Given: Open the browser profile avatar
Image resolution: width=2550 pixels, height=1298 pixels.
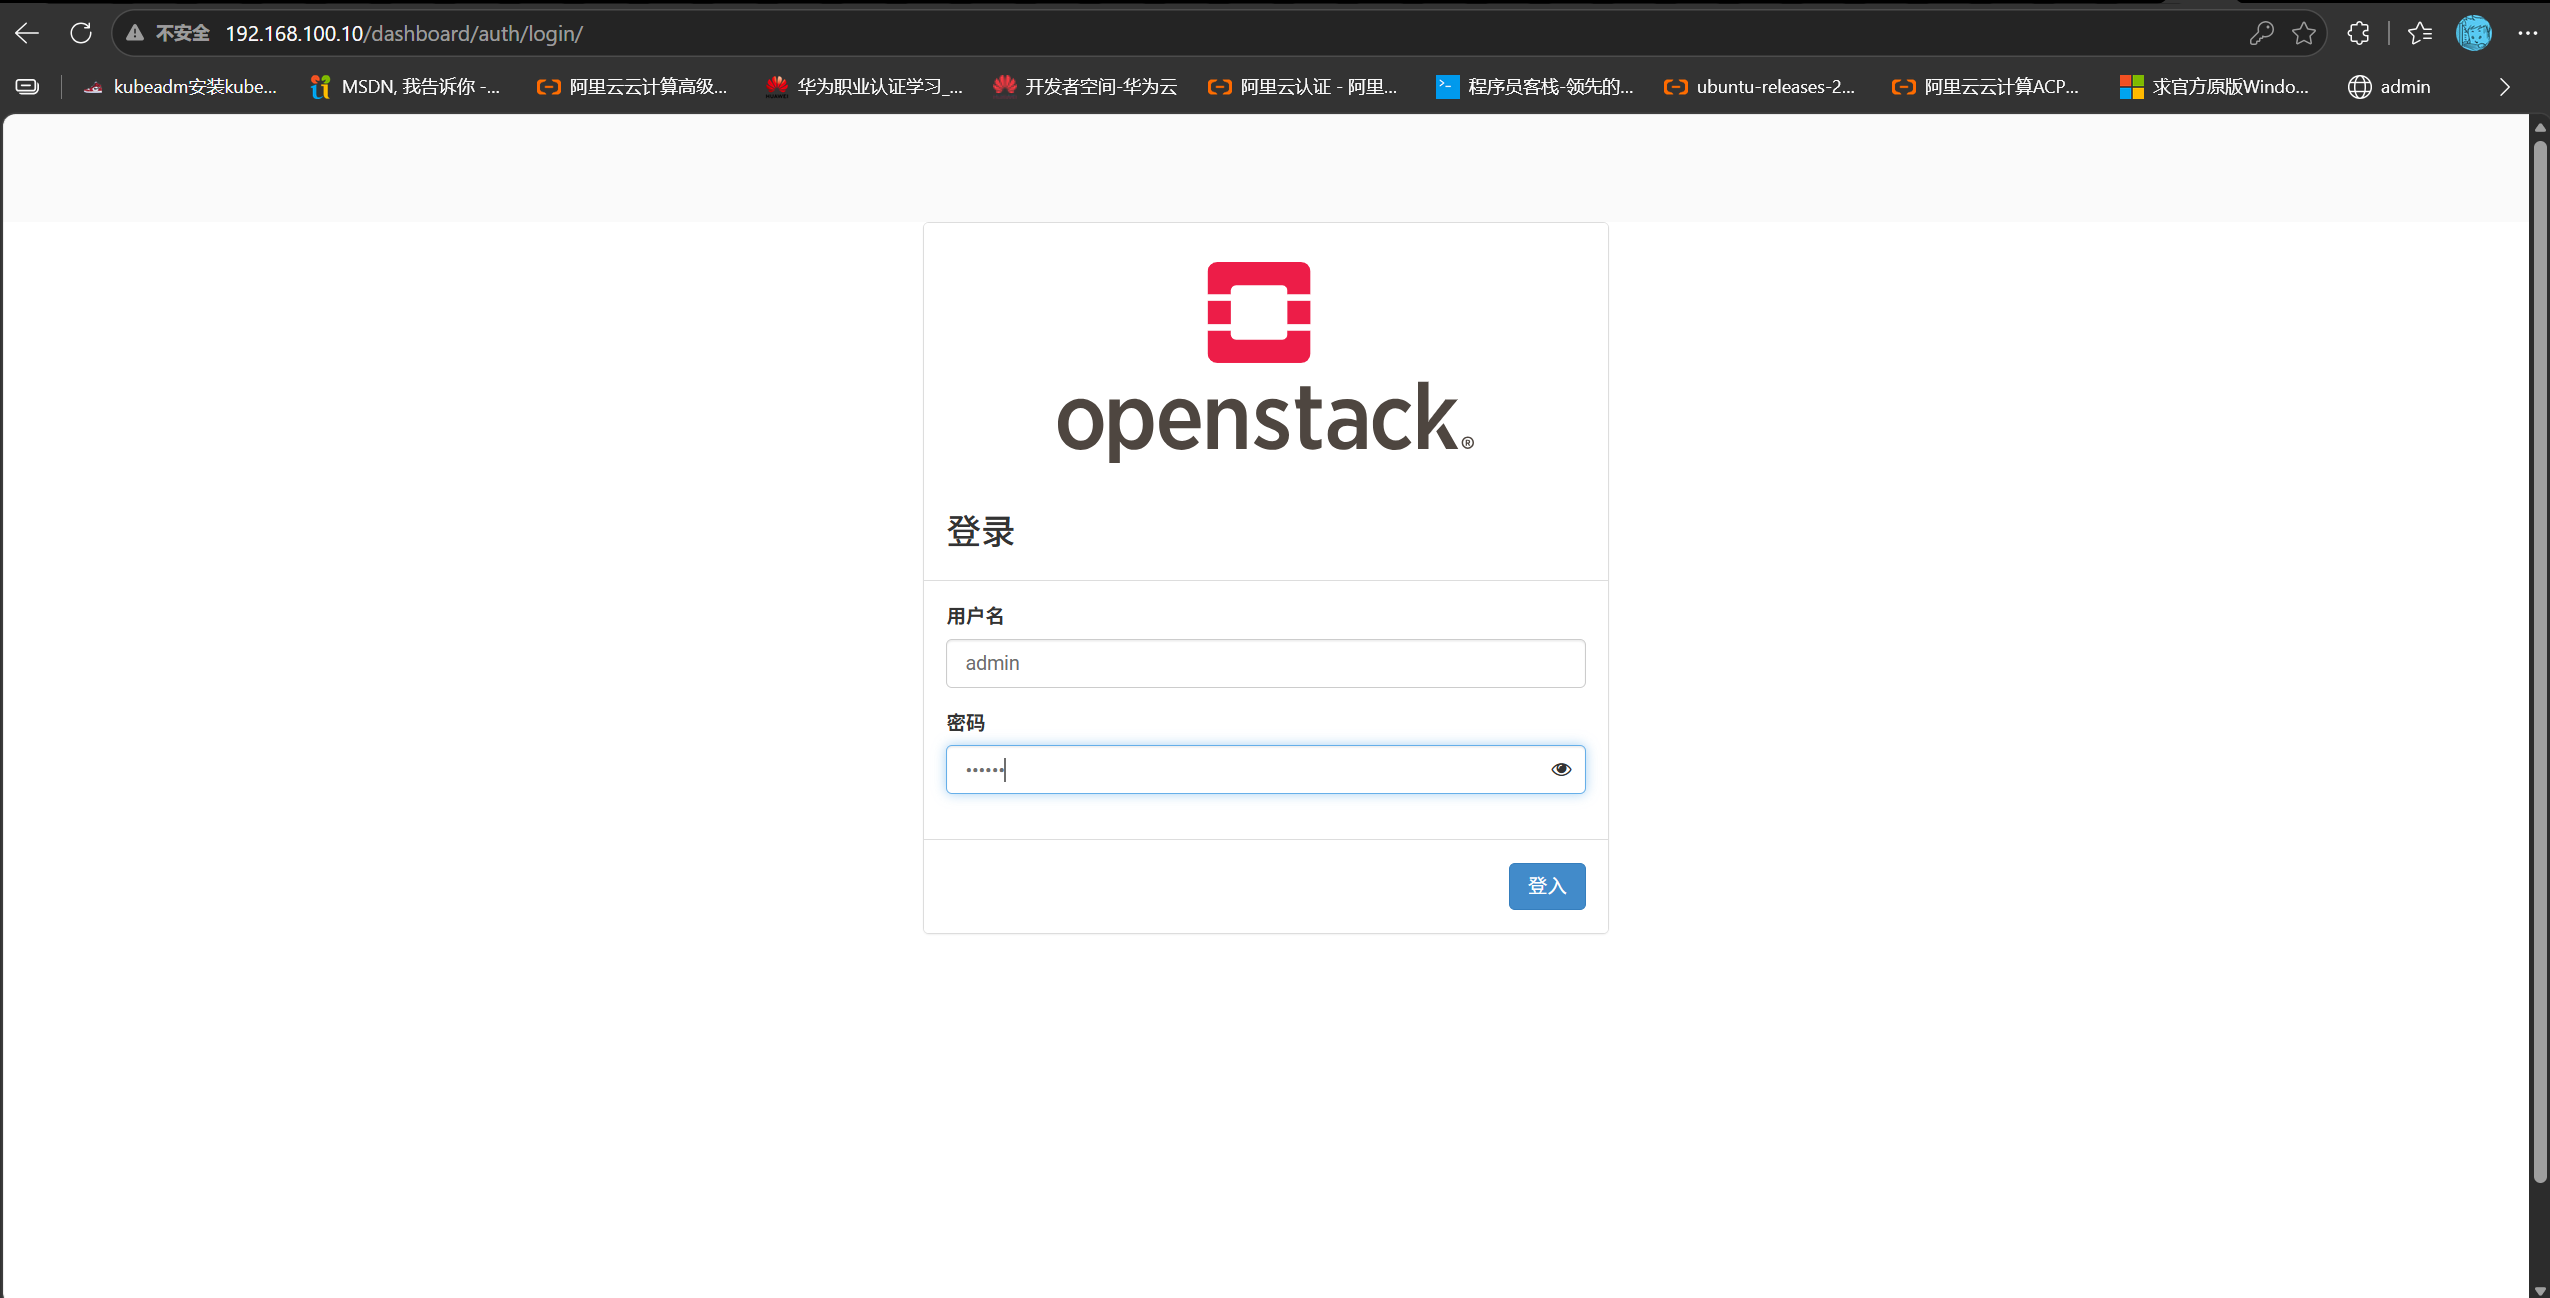Looking at the screenshot, I should (2474, 33).
